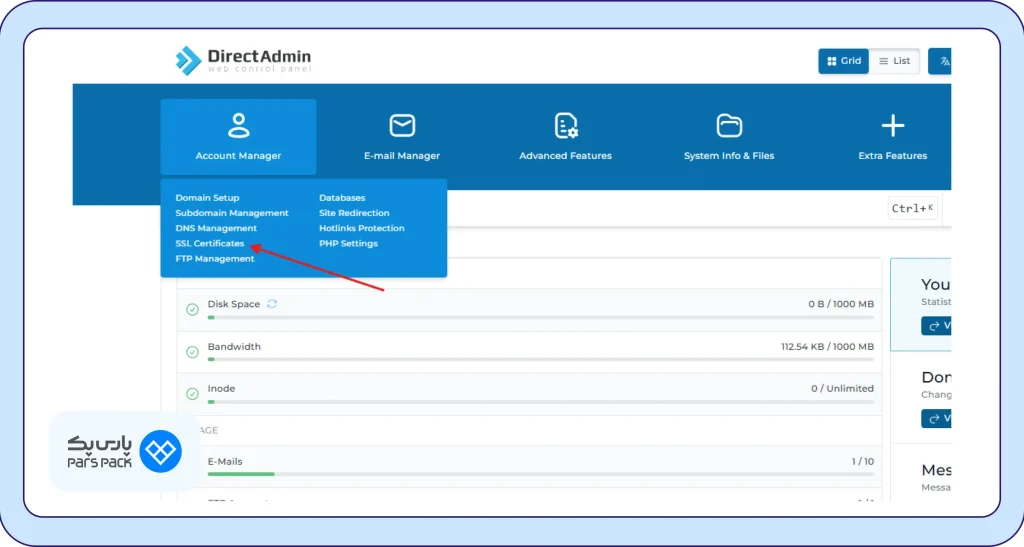Screen dimensions: 1024x547
Task: Click the Pars Pack logo
Action: [x=124, y=451]
